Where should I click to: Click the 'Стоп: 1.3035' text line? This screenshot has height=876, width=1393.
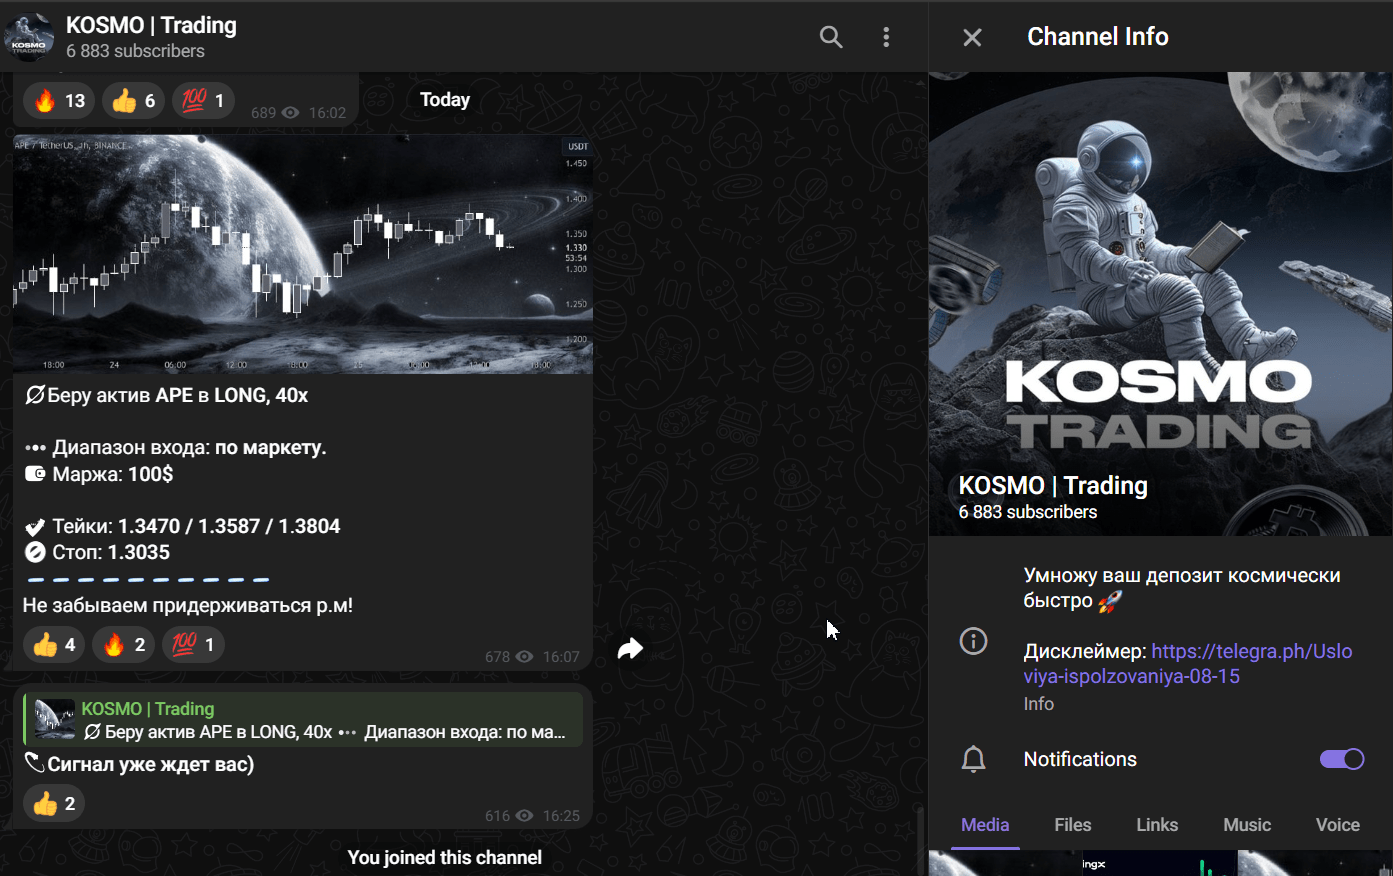pos(97,552)
